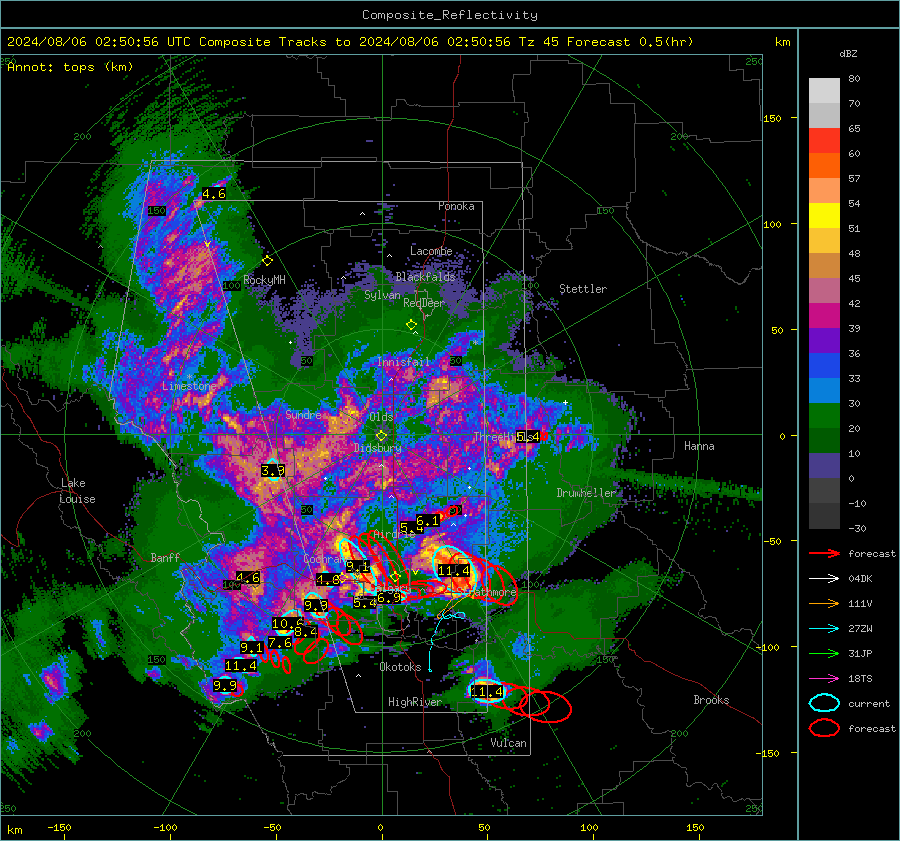The image size is (900, 841).
Task: Click the yellow diamond marker below RedDeer
Action: (x=412, y=325)
